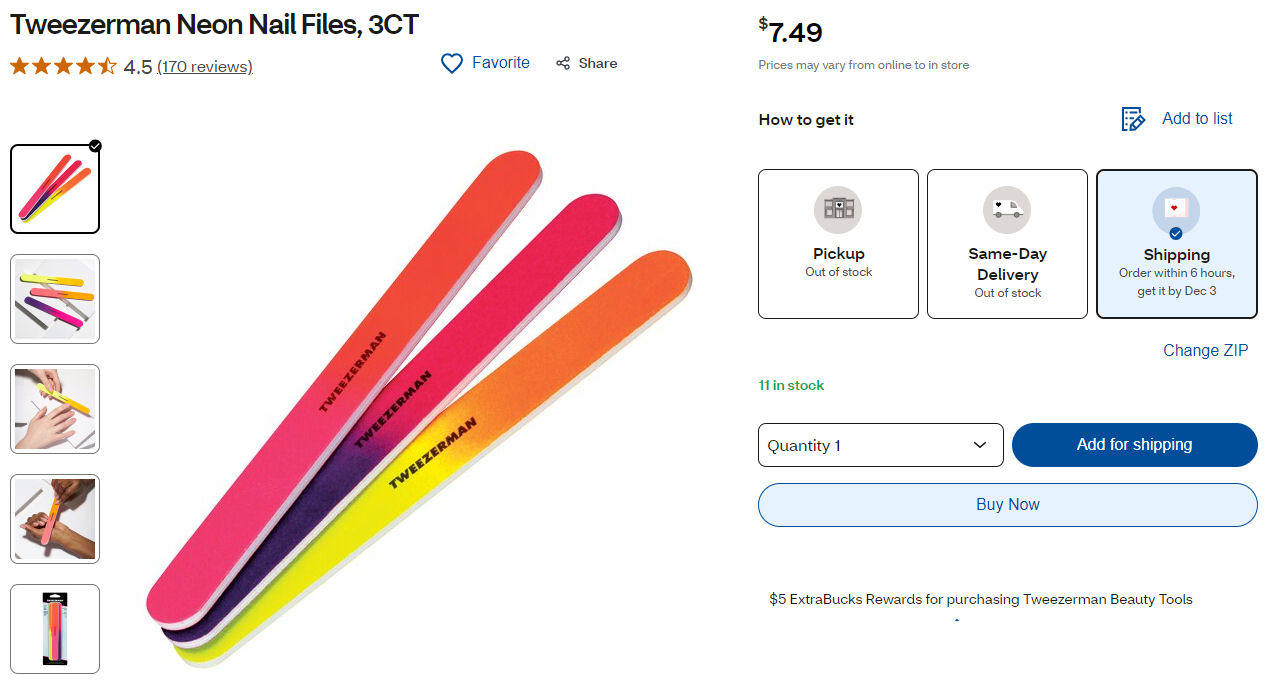Open the Quantity dropdown
This screenshot has height=692, width=1266.
tap(880, 445)
